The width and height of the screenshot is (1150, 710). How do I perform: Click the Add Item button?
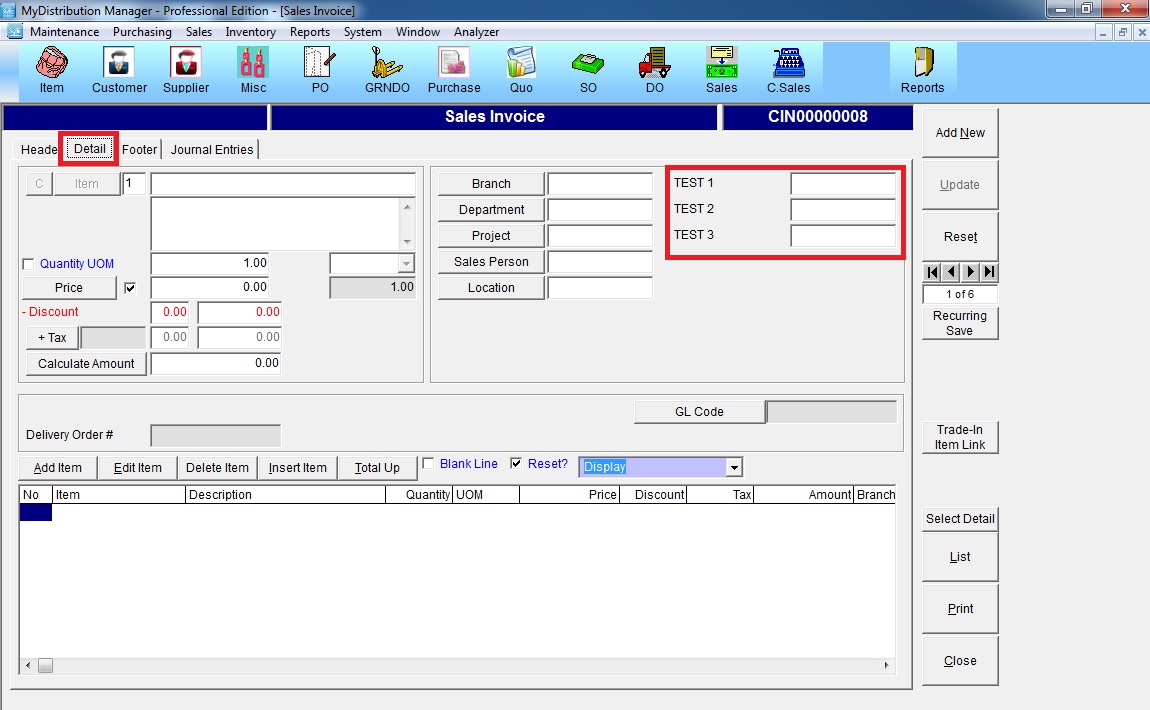(58, 468)
